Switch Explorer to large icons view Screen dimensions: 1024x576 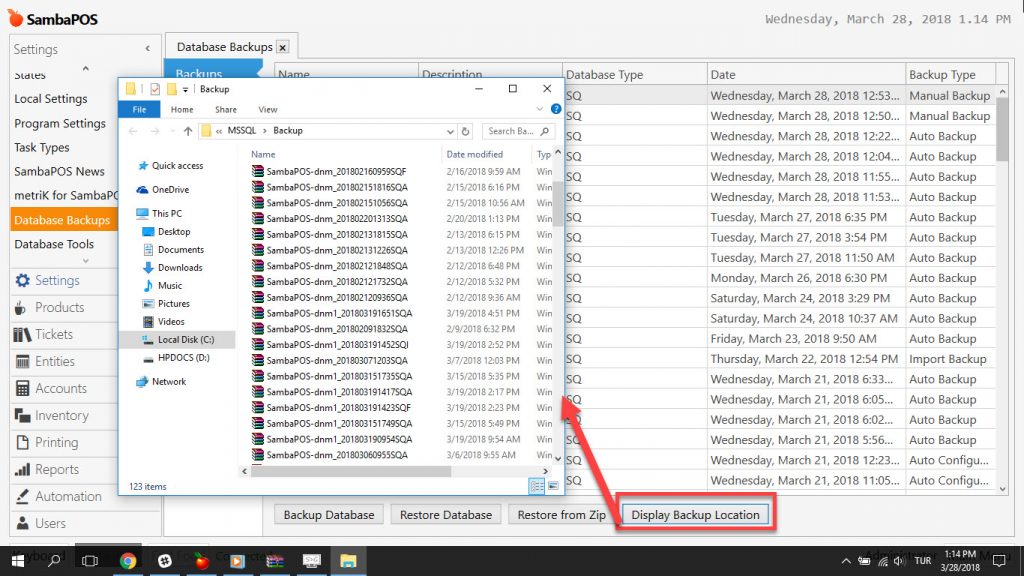click(x=553, y=486)
